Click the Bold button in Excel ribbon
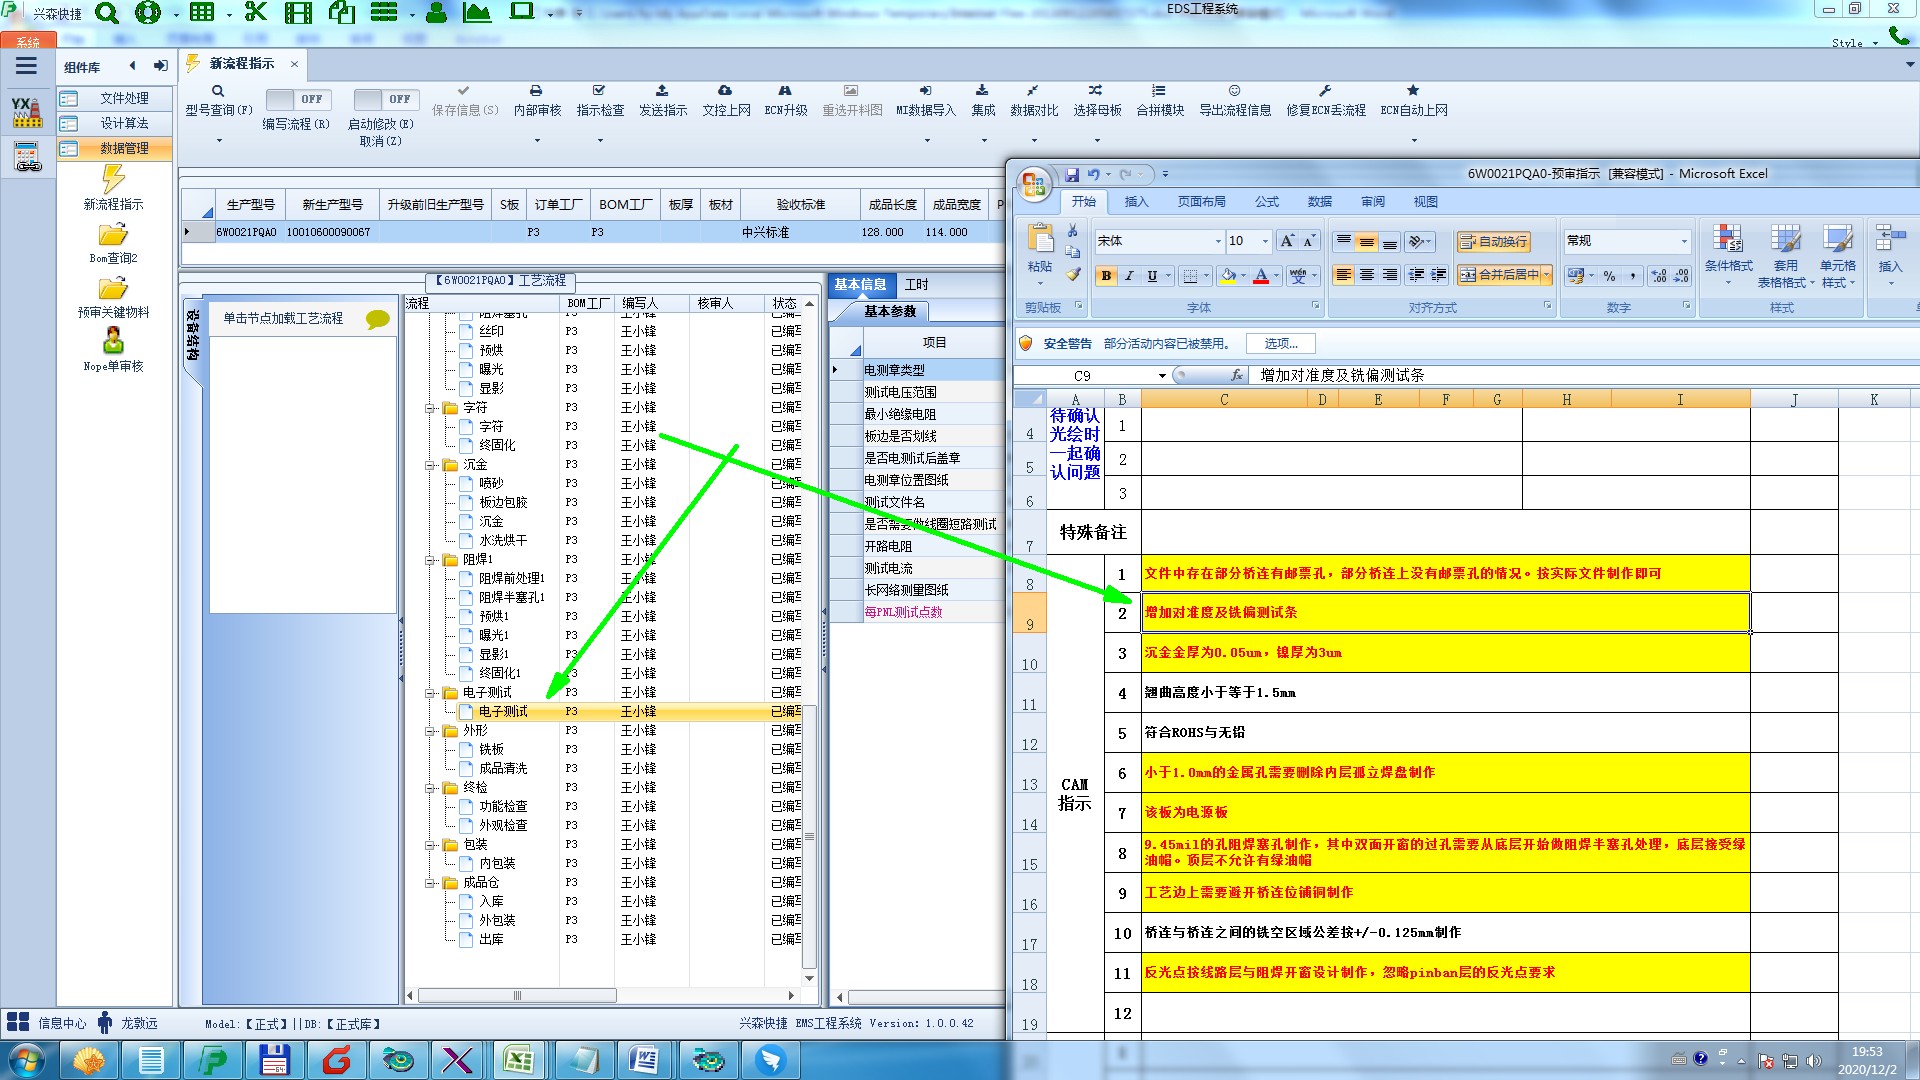 pyautogui.click(x=1106, y=276)
